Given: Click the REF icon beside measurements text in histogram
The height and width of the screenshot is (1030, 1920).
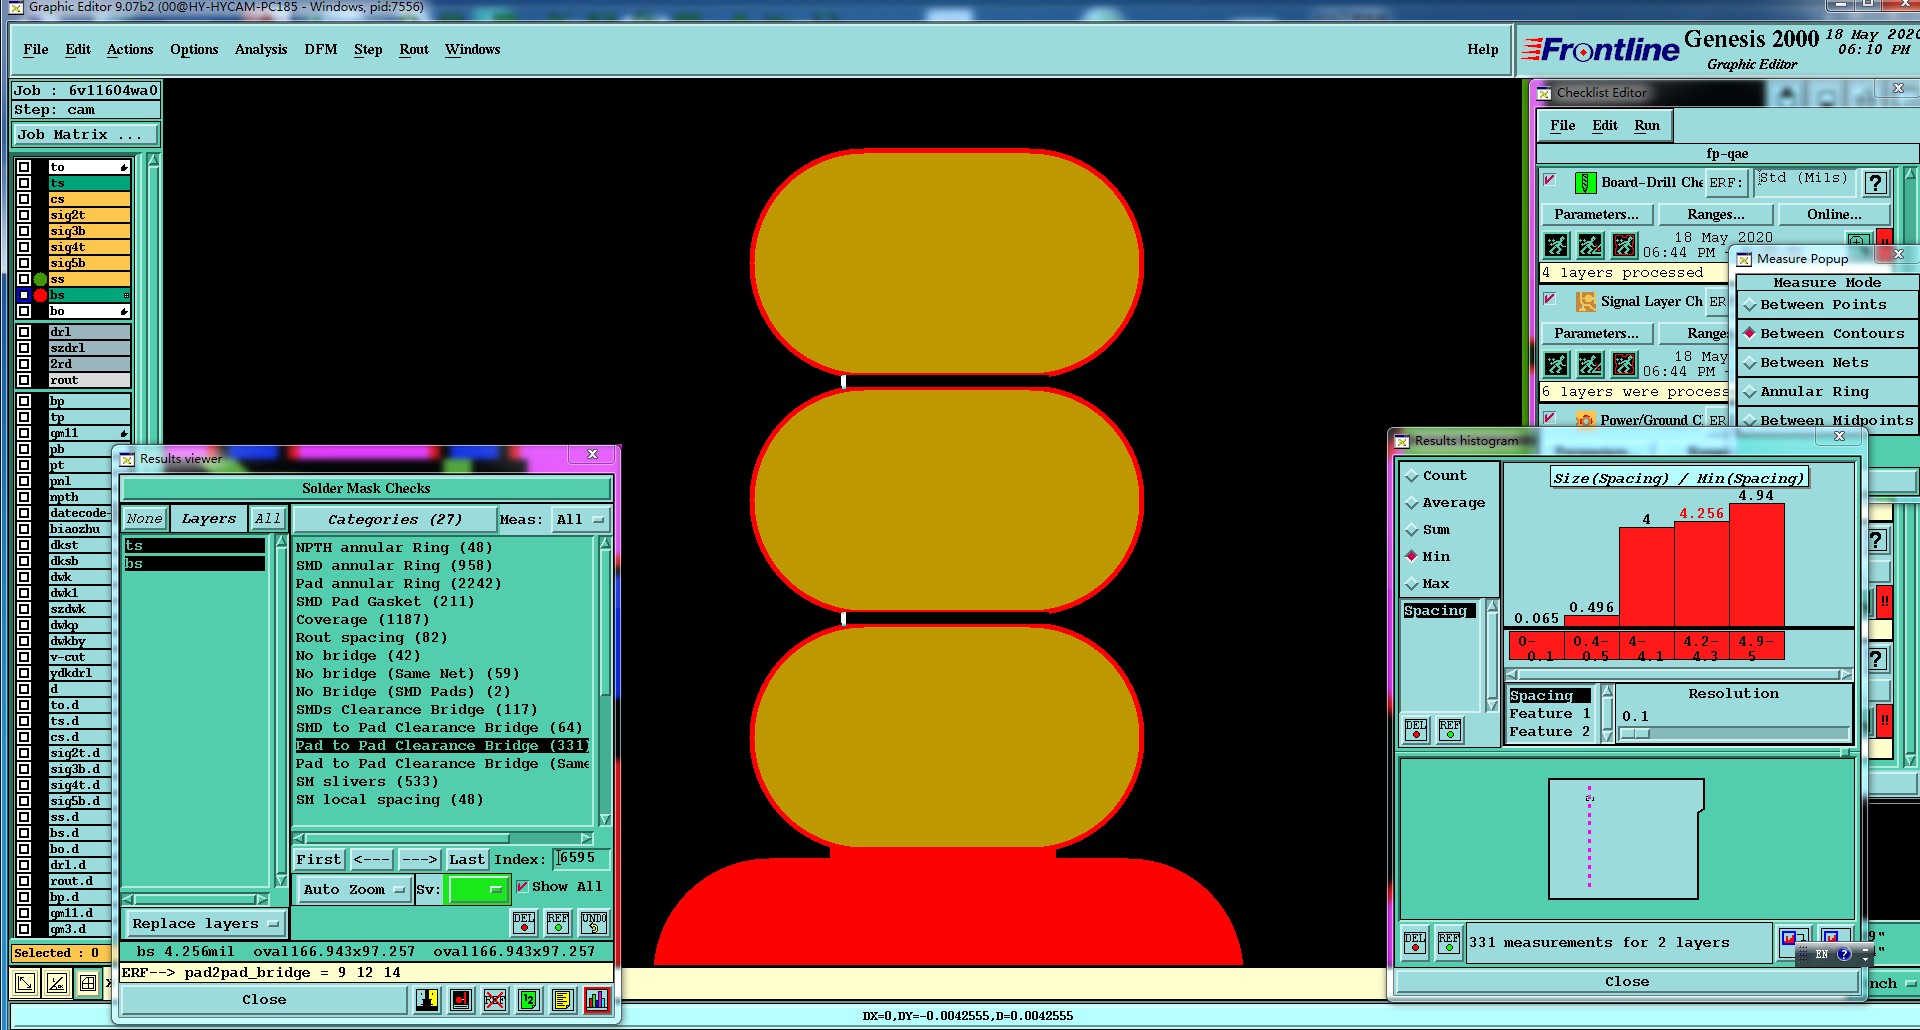Looking at the screenshot, I should [x=1448, y=942].
